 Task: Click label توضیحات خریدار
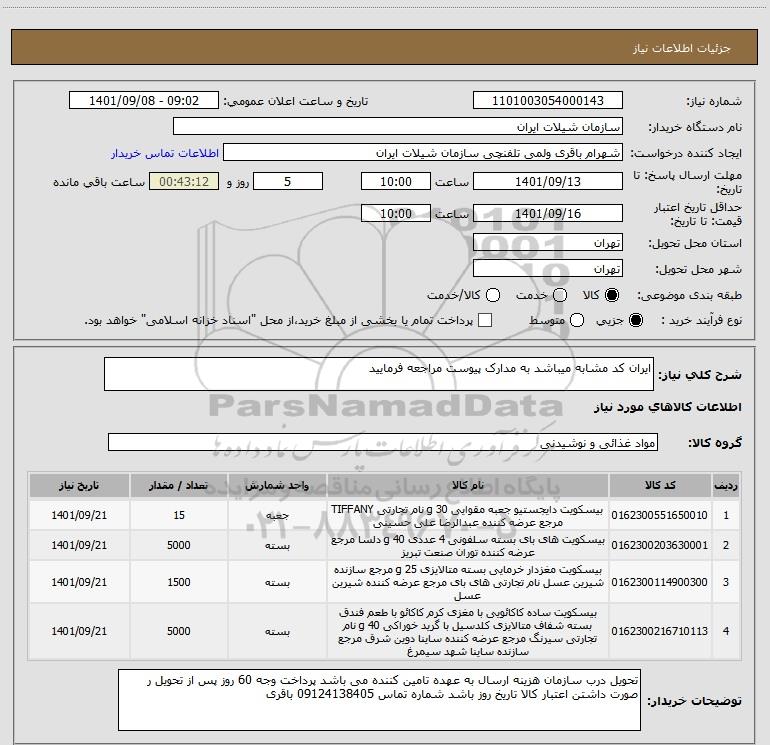[694, 701]
